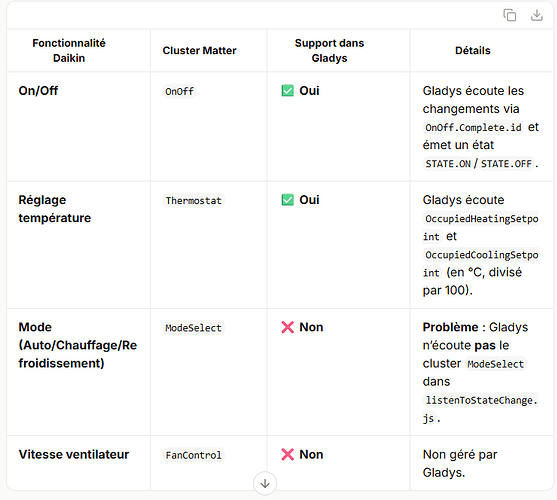This screenshot has height=500, width=557.
Task: Select the Fonctionnalité Daikin column header
Action: pyautogui.click(x=69, y=50)
